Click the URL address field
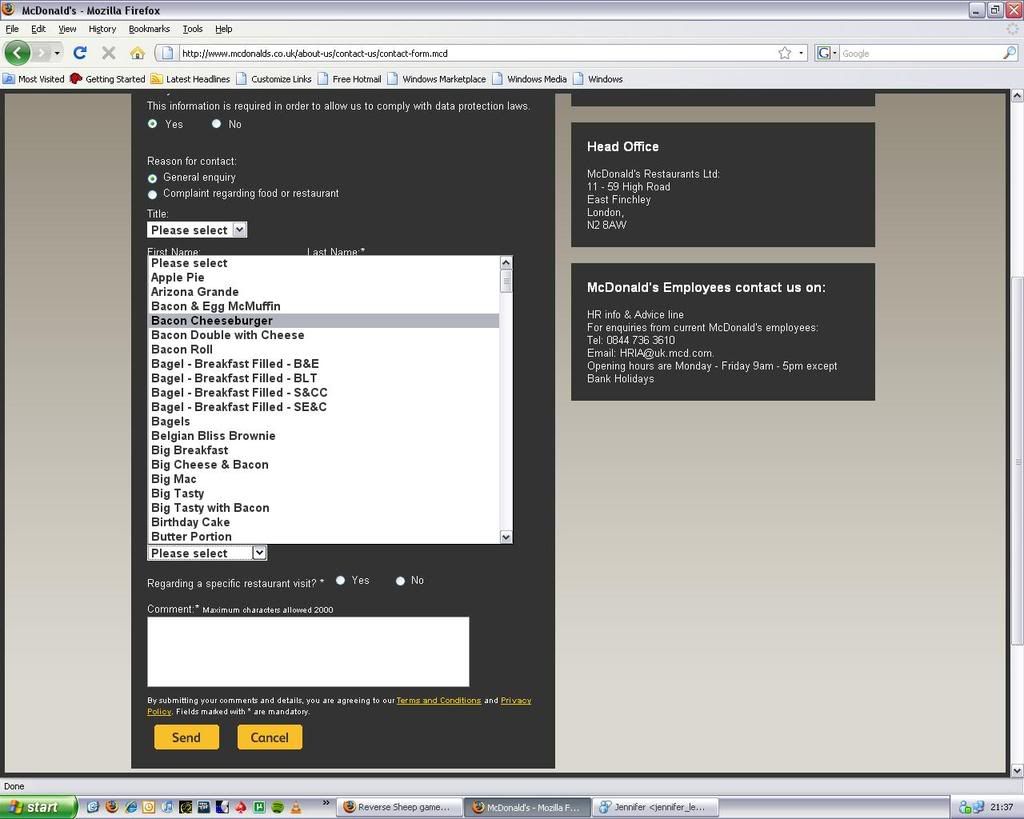Screen dimensions: 1024x819 (x=477, y=53)
